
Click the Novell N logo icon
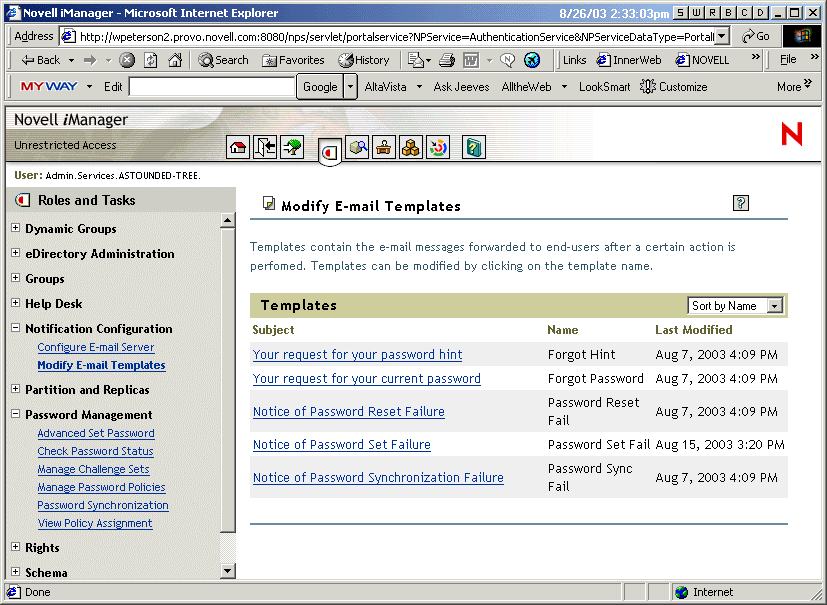(x=791, y=133)
